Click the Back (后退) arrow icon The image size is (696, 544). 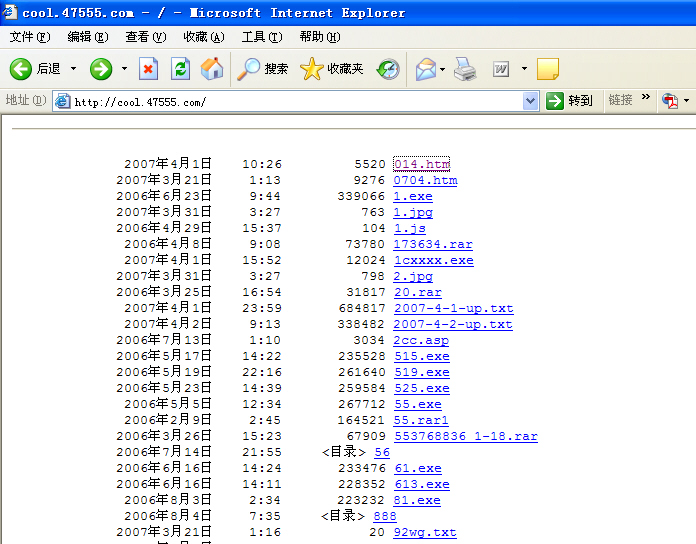click(22, 69)
